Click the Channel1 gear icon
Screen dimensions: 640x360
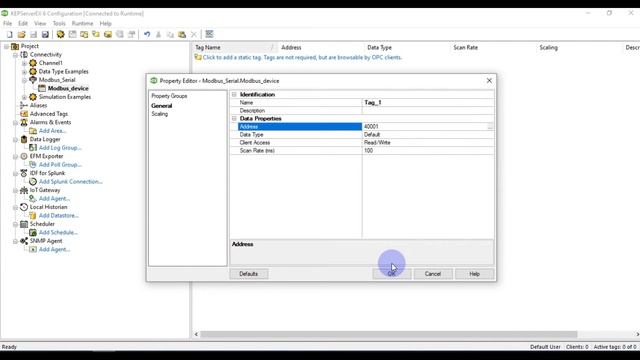click(x=33, y=63)
